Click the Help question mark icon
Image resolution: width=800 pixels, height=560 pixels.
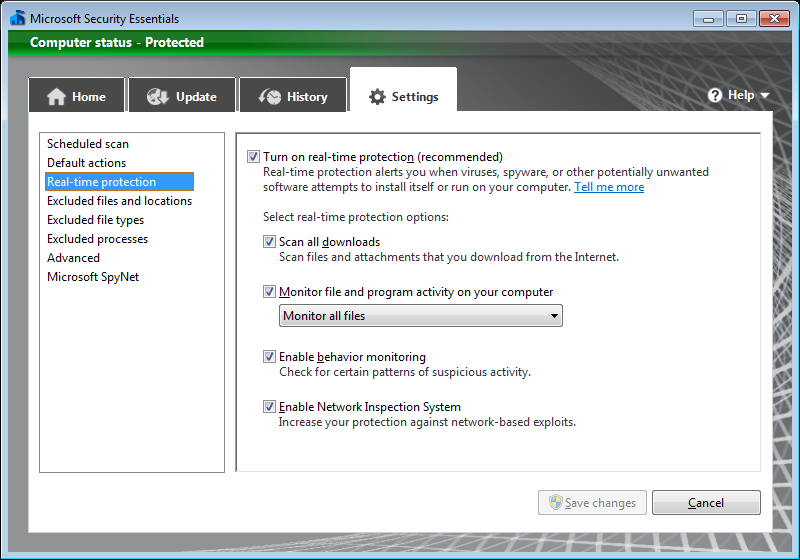coord(715,95)
